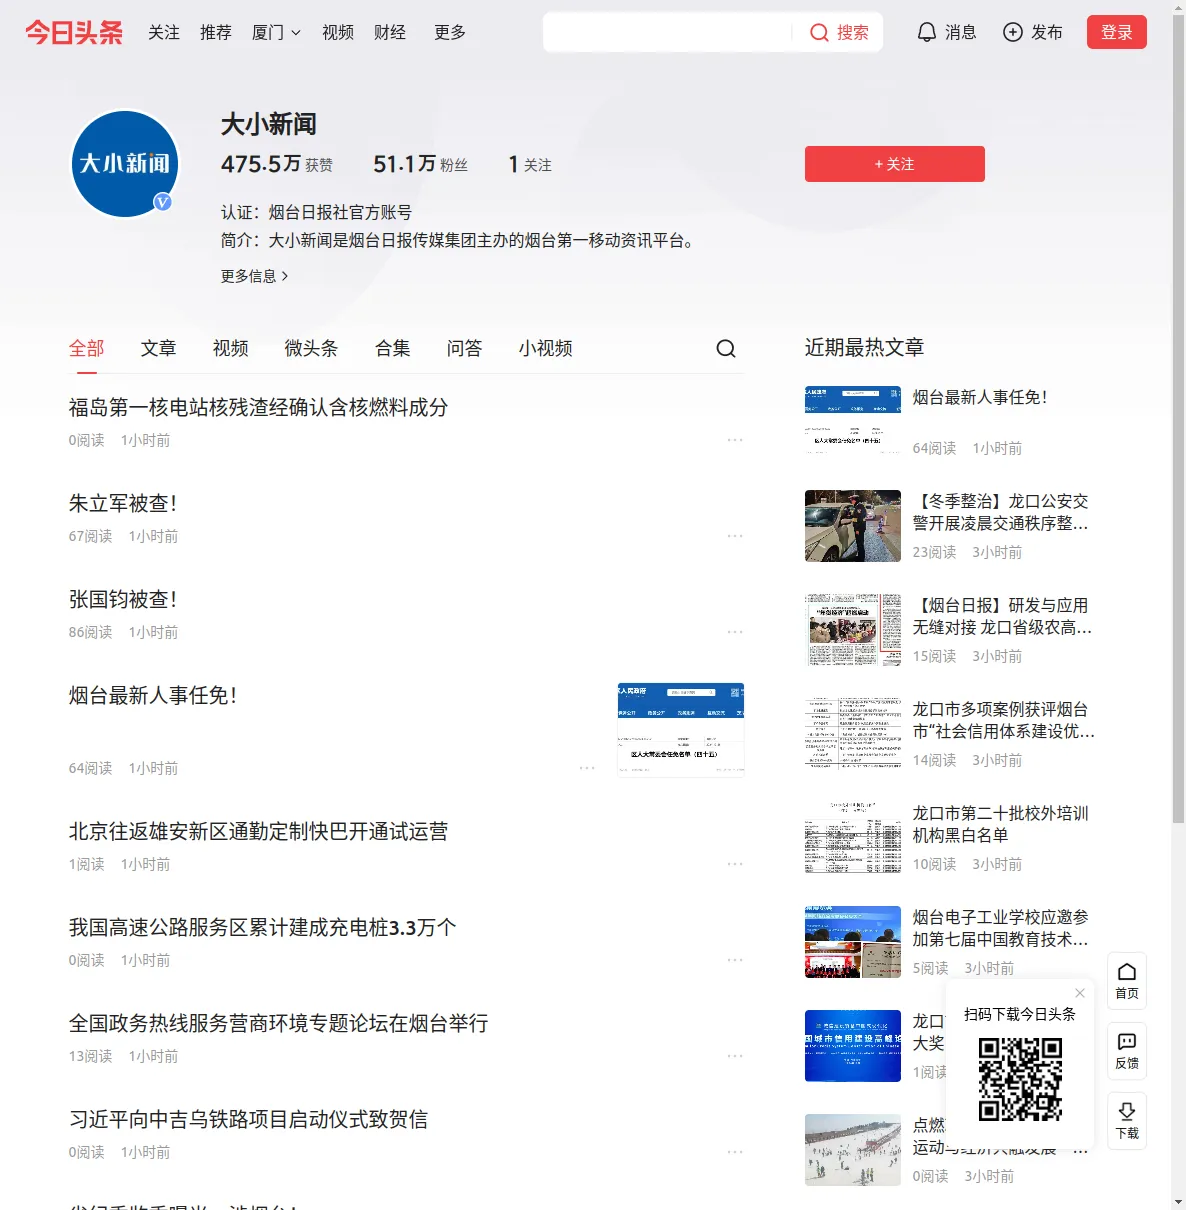Screen dimensions: 1186x1210
Task: Open more options for 中吉乌铁路 article
Action: click(735, 1152)
